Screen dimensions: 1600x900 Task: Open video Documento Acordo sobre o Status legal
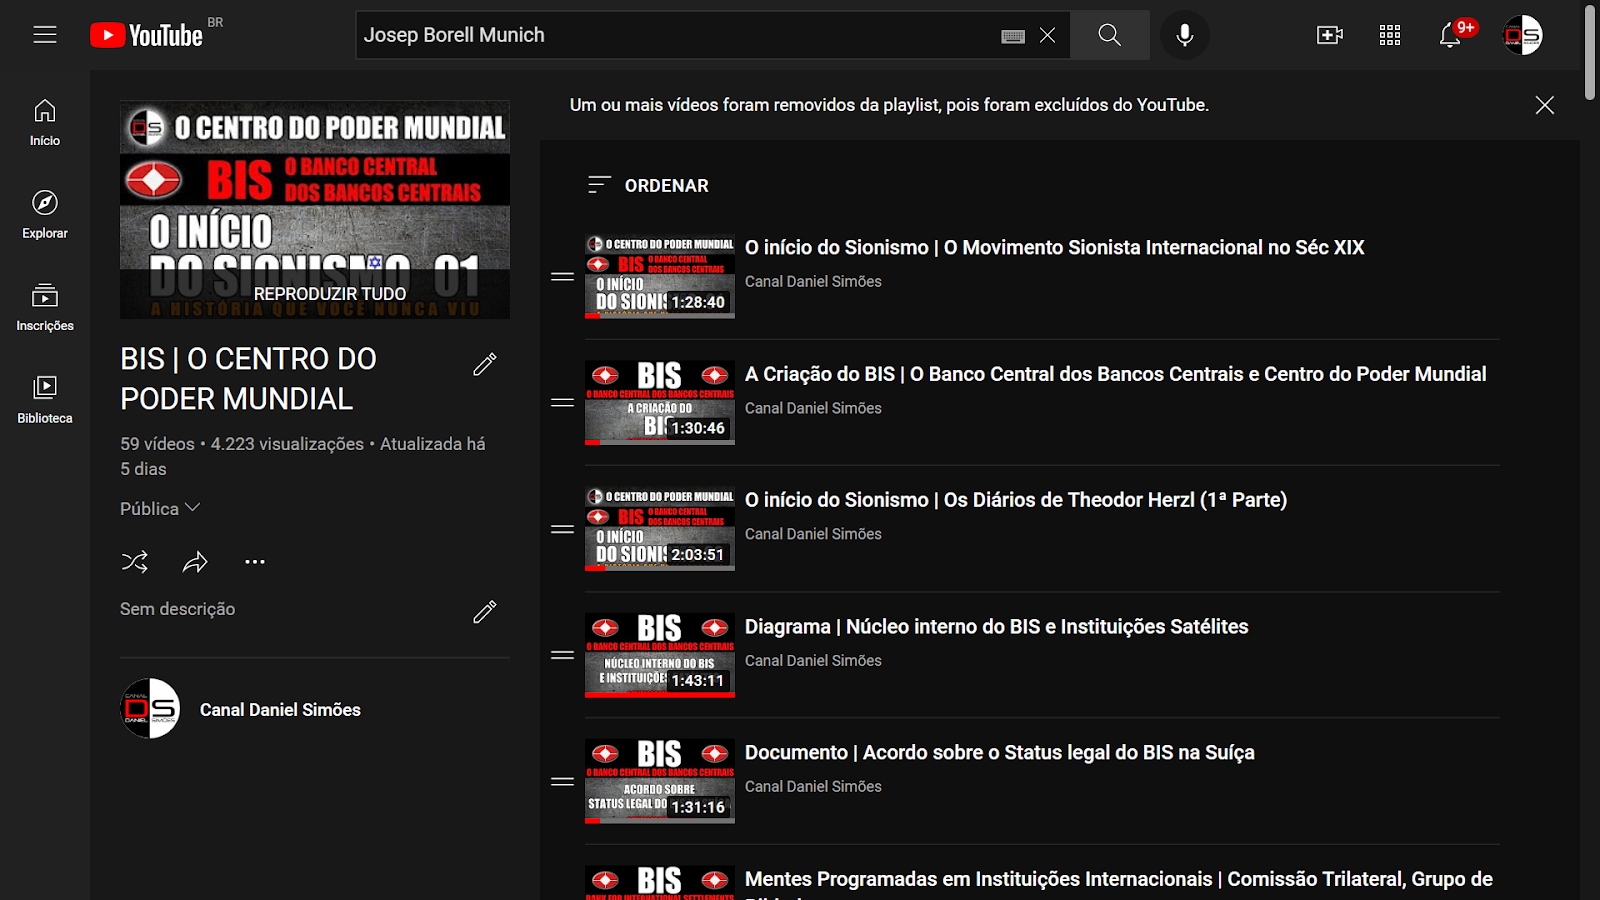[999, 752]
